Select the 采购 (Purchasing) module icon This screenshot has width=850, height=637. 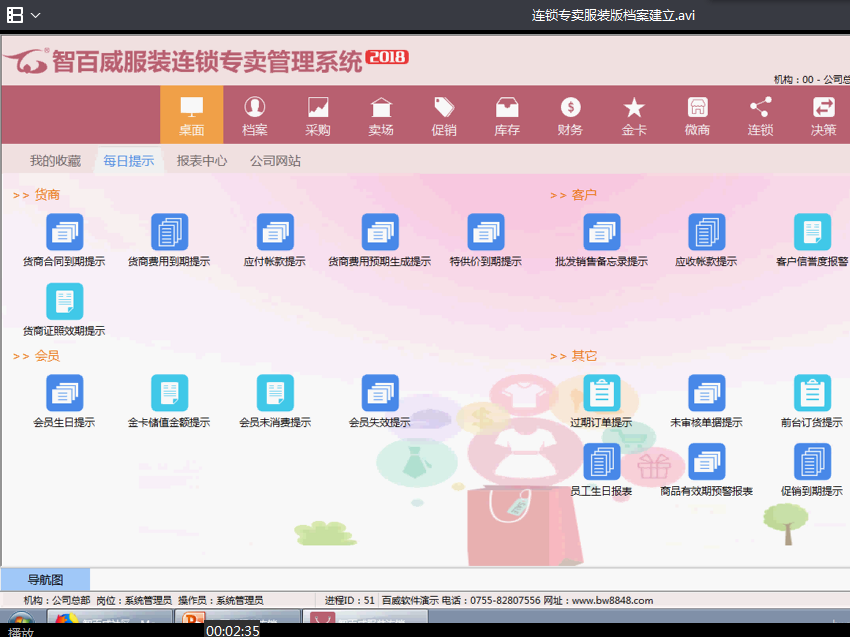pyautogui.click(x=317, y=113)
